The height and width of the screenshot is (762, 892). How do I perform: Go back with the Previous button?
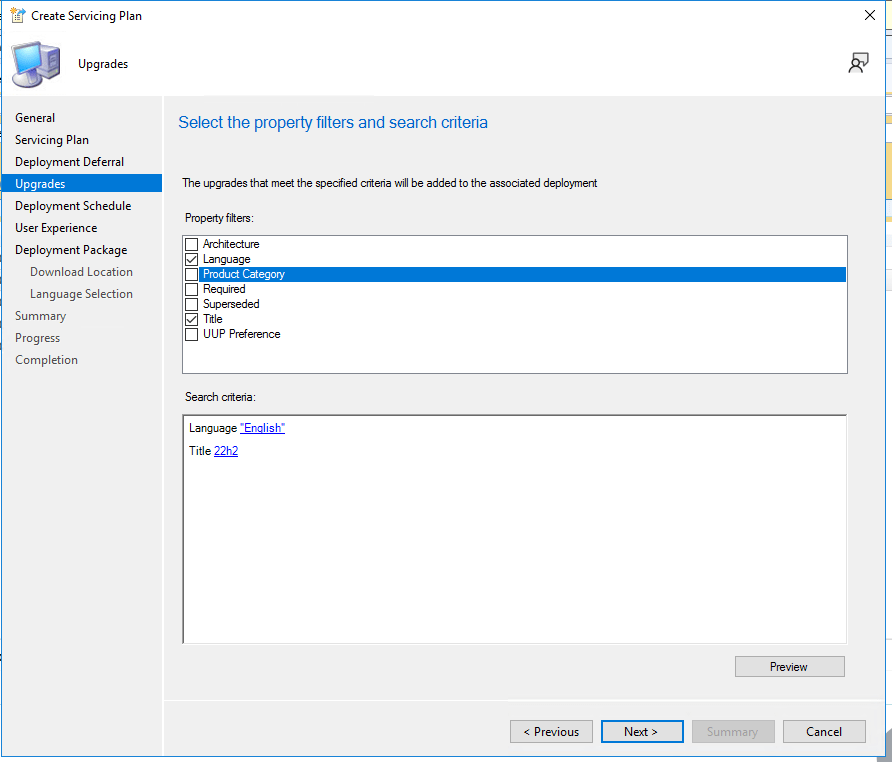pyautogui.click(x=551, y=731)
